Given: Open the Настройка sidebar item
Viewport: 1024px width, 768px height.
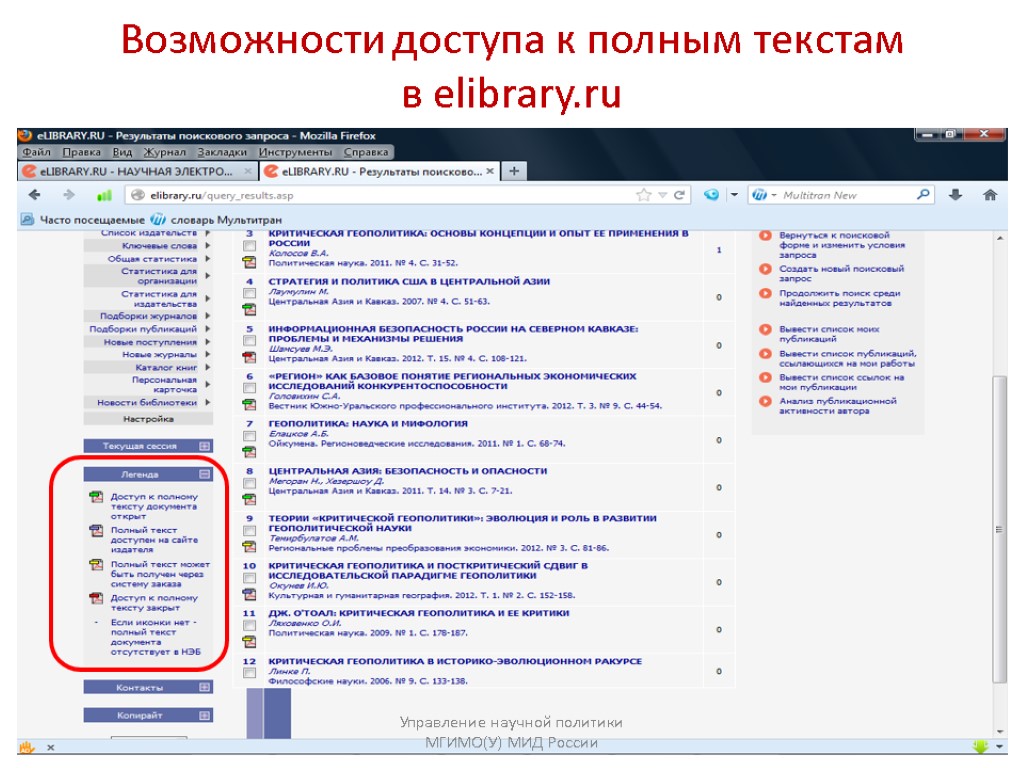Looking at the screenshot, I should (148, 419).
